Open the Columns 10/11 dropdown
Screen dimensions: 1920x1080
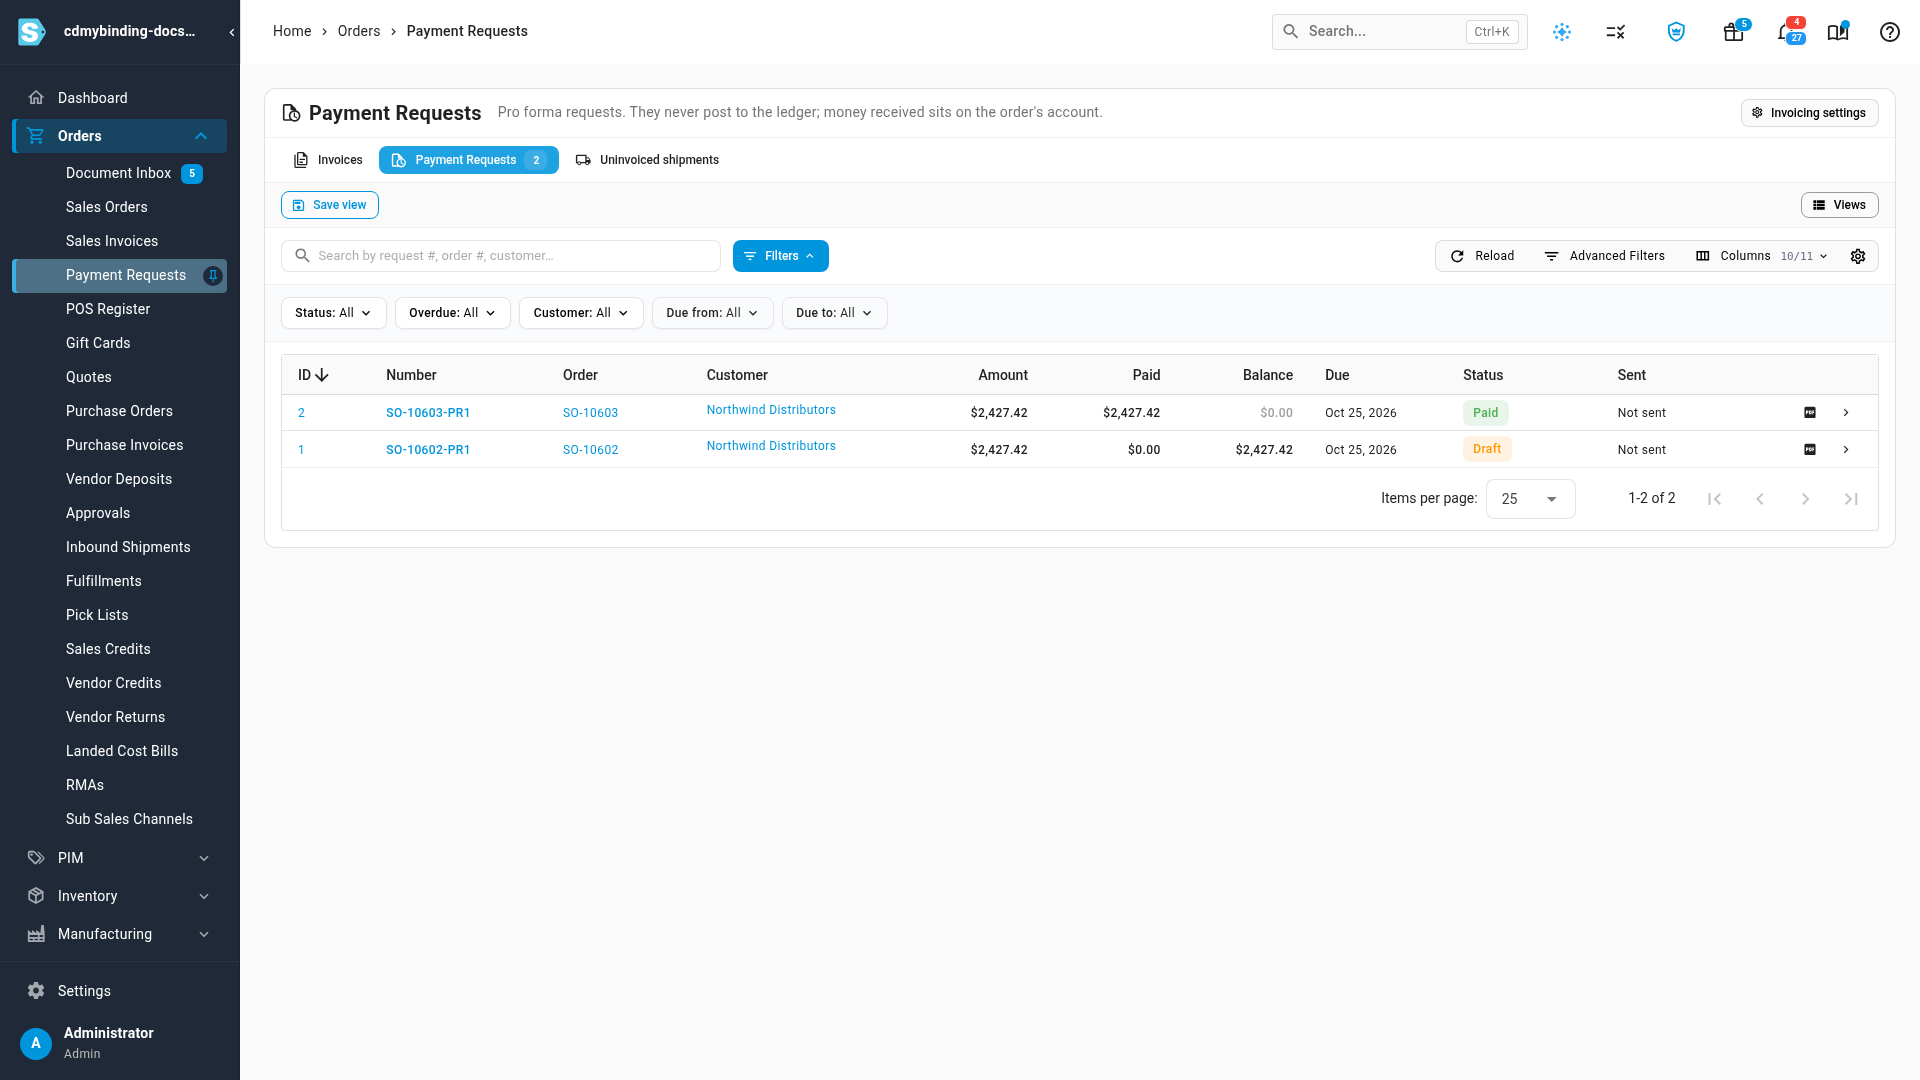(x=1762, y=256)
